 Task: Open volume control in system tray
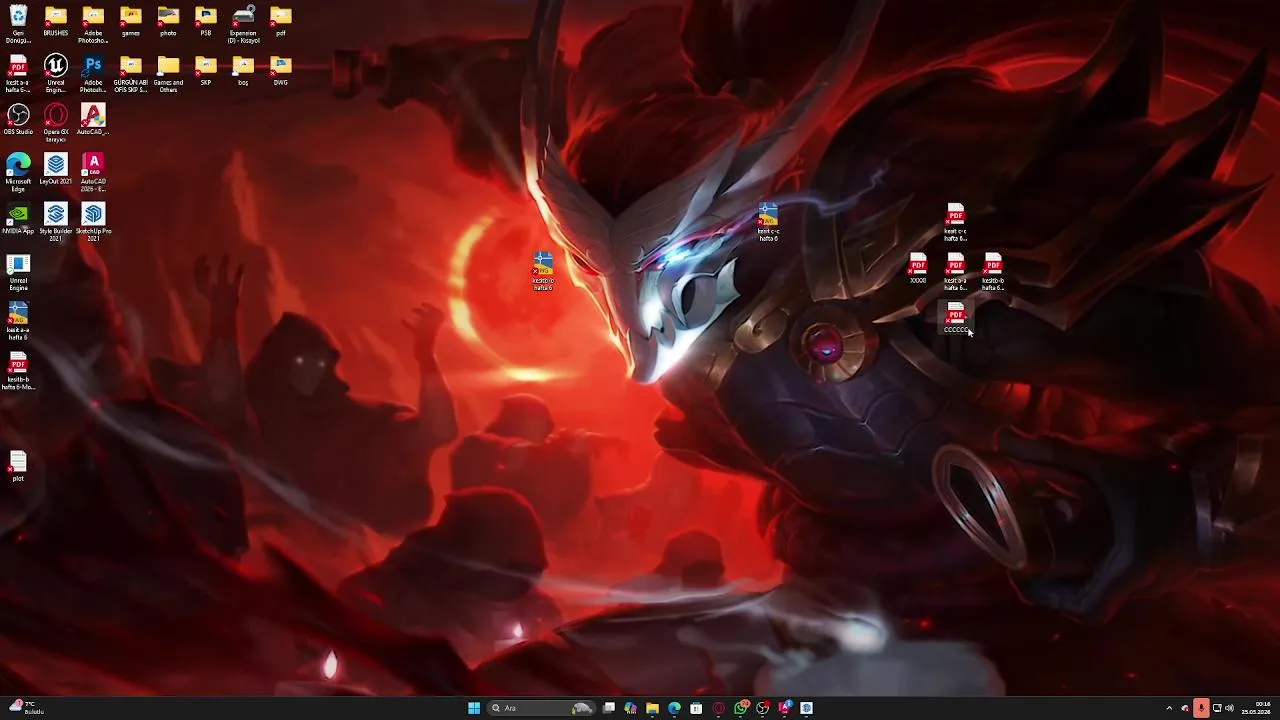[x=1229, y=708]
